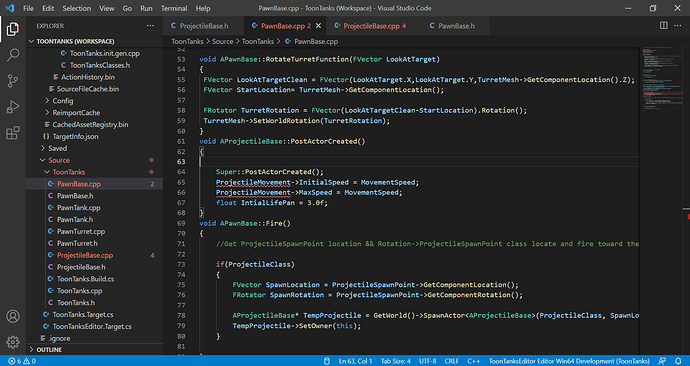The width and height of the screenshot is (690, 366).
Task: Open the Accounts menu icon
Action: click(13, 316)
